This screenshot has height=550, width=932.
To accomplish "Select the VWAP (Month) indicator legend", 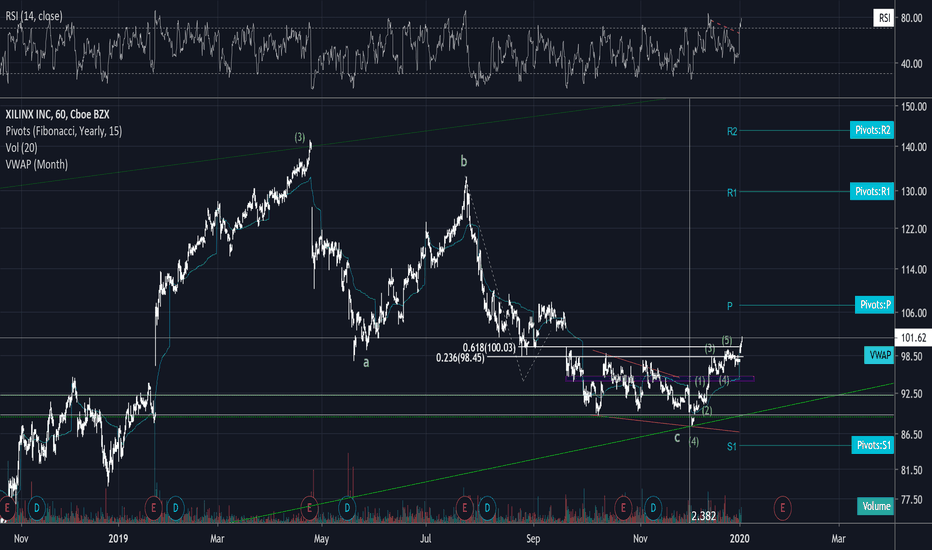I will 36,164.
